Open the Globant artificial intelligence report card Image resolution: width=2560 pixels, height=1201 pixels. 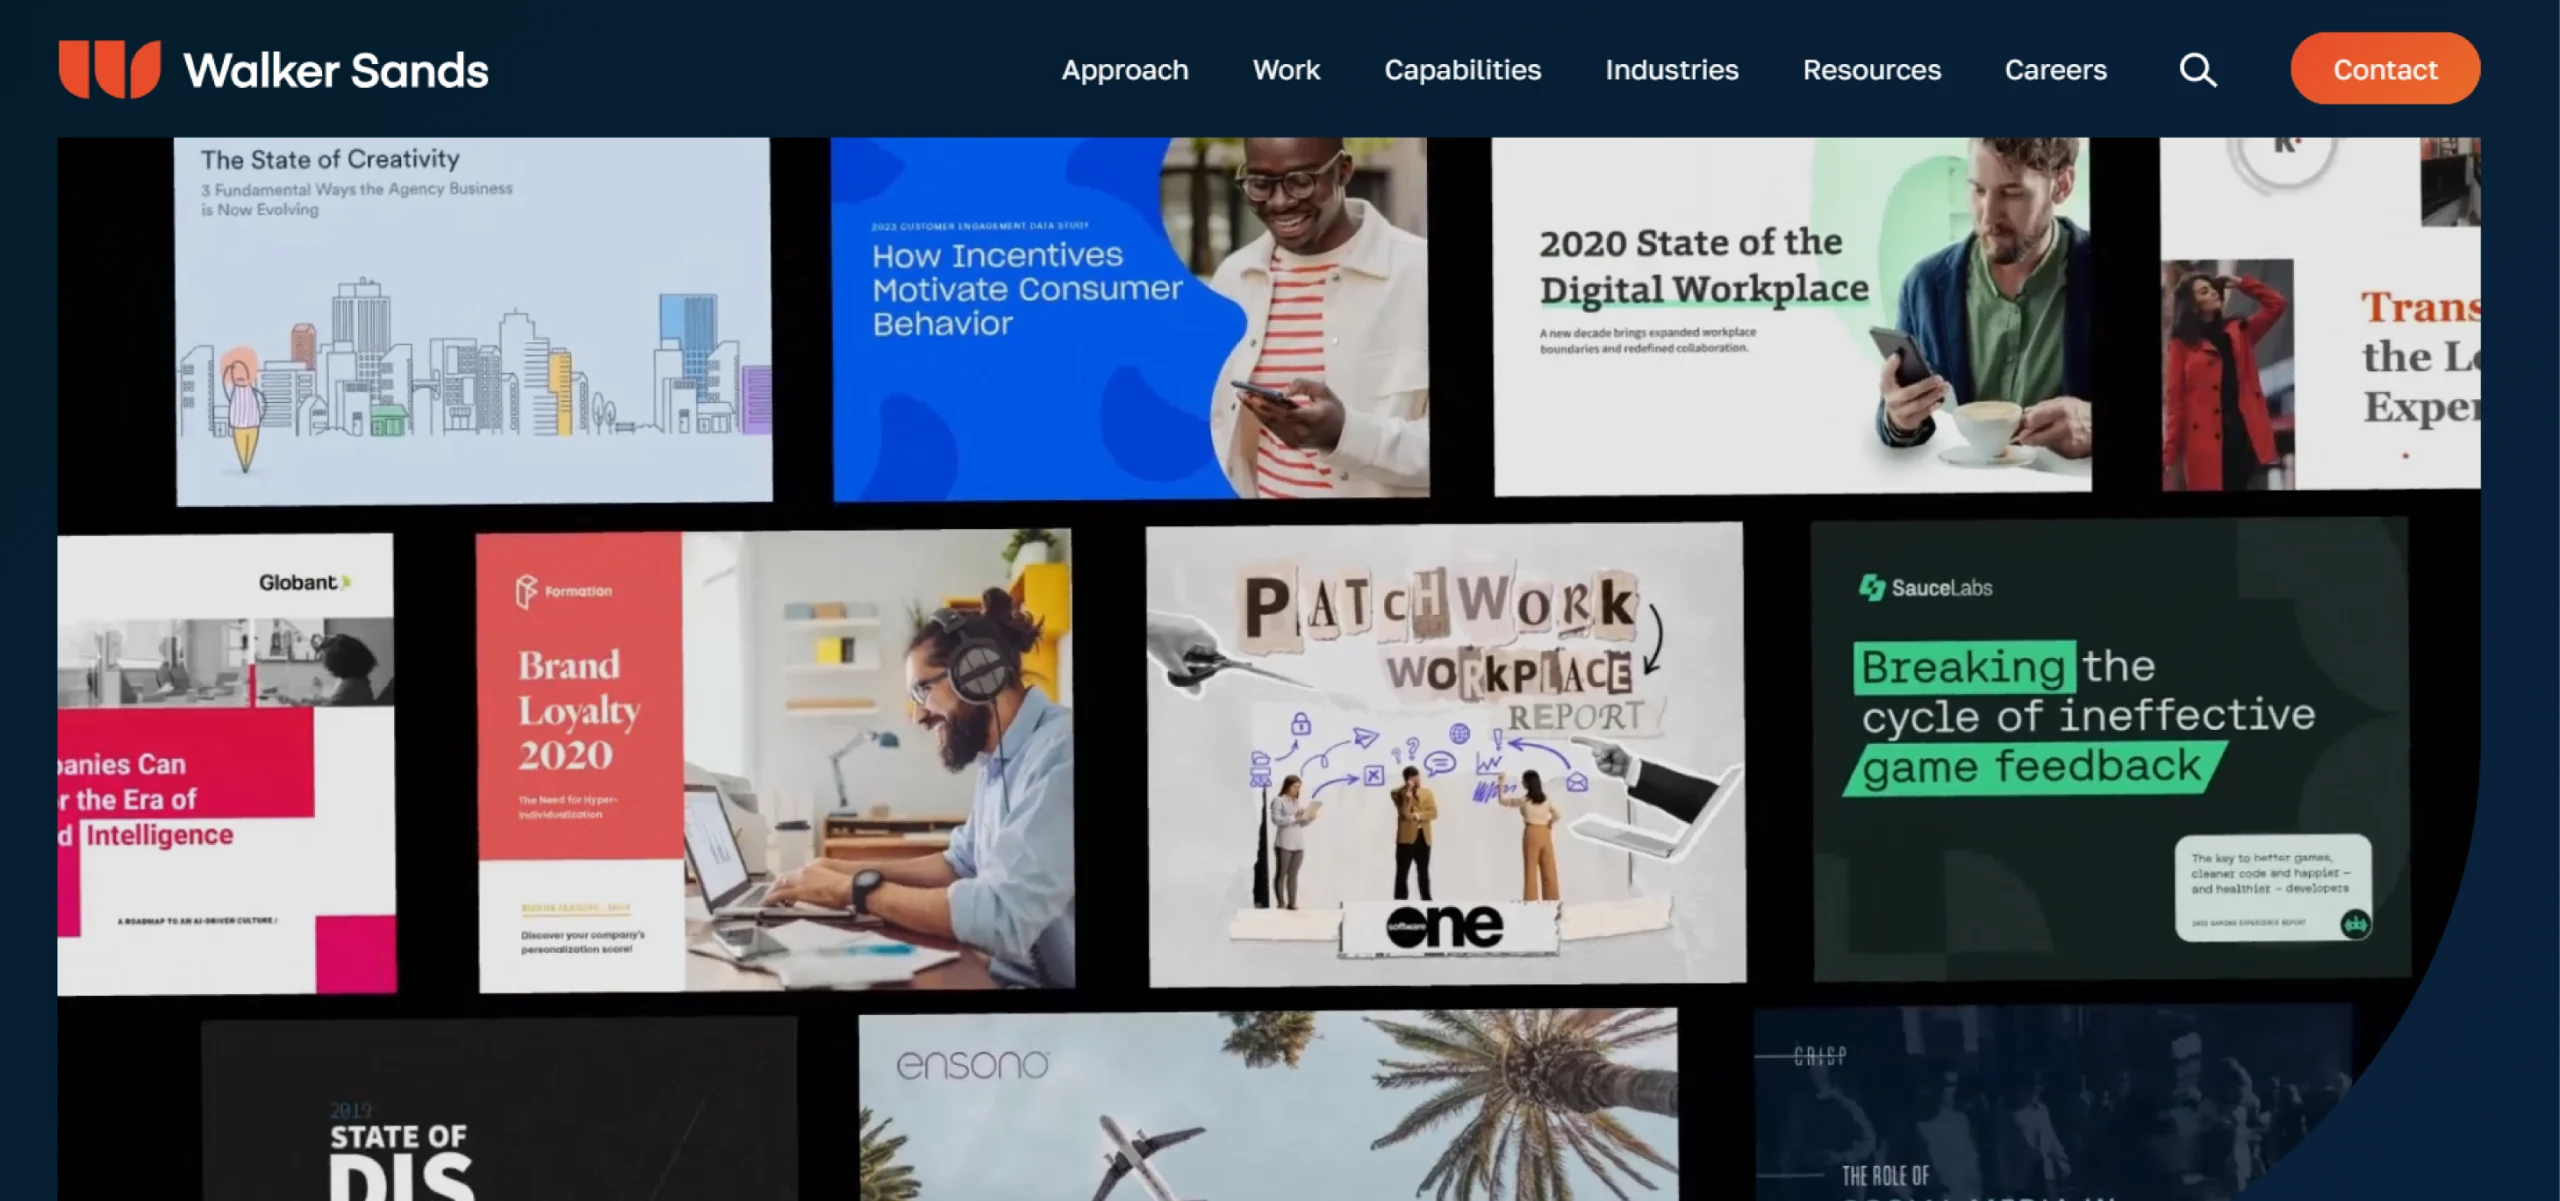coord(226,764)
